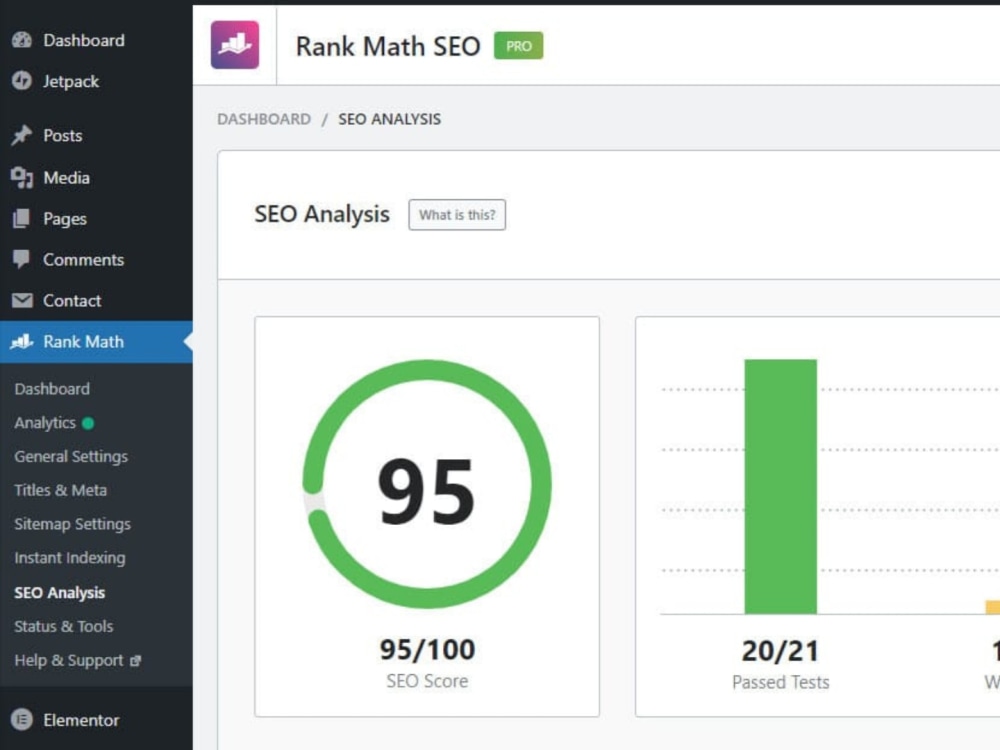Screen dimensions: 1000x750
Task: Open Instant Indexing submenu
Action: coord(70,558)
